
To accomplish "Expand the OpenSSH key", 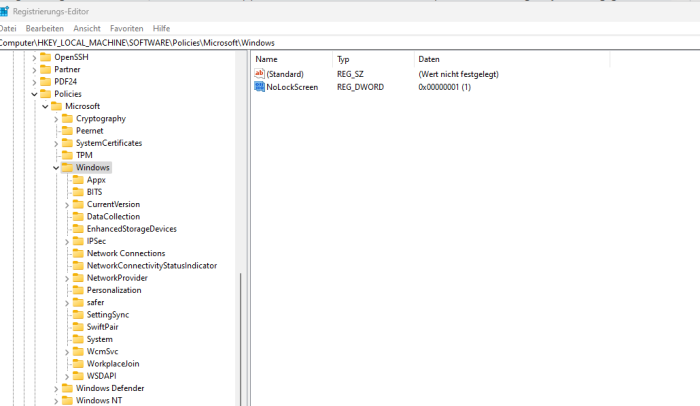I will click(x=34, y=58).
